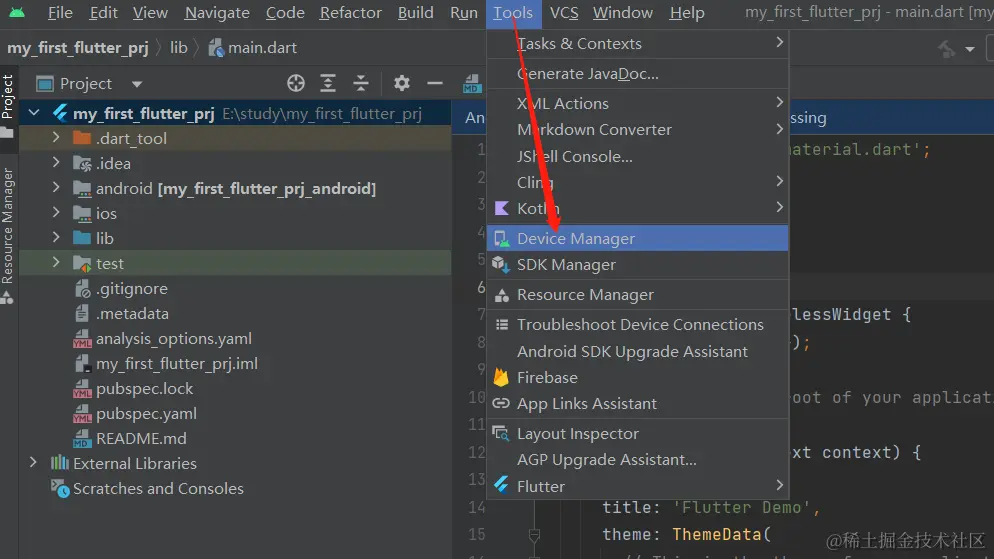Open the Help menu
994x559 pixels.
click(x=687, y=13)
